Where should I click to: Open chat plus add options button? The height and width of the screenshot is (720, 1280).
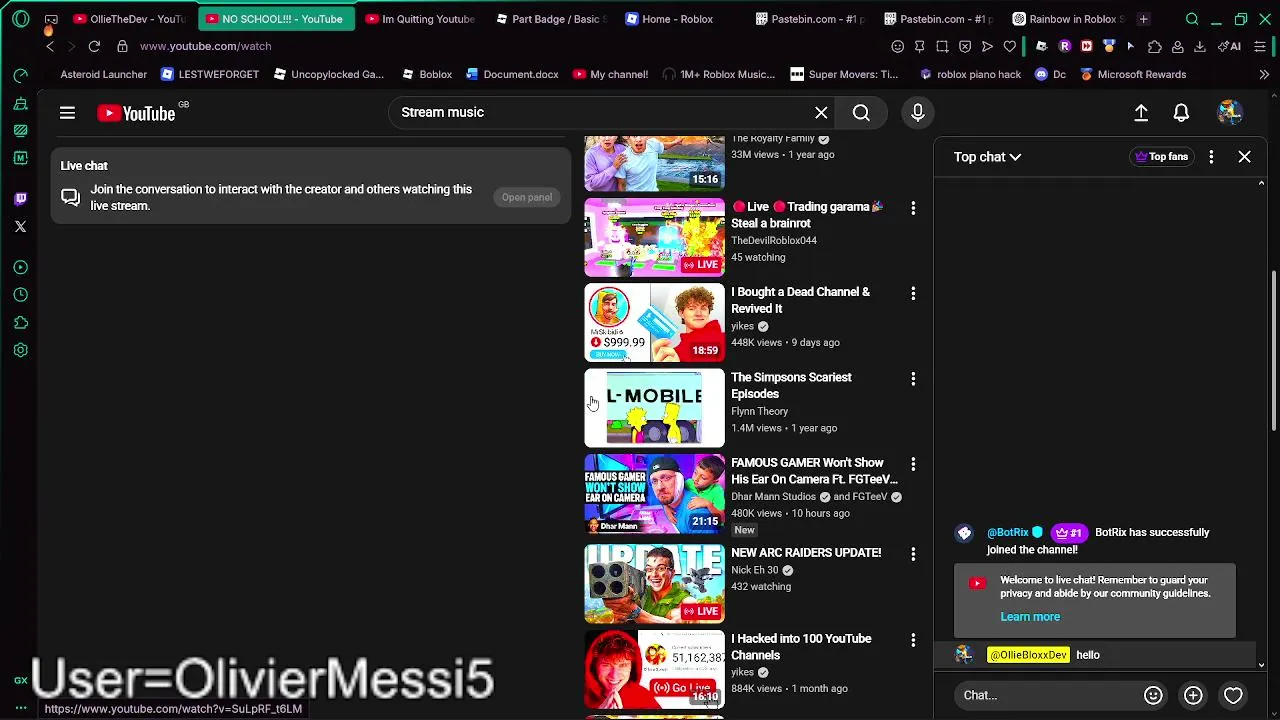[1193, 695]
